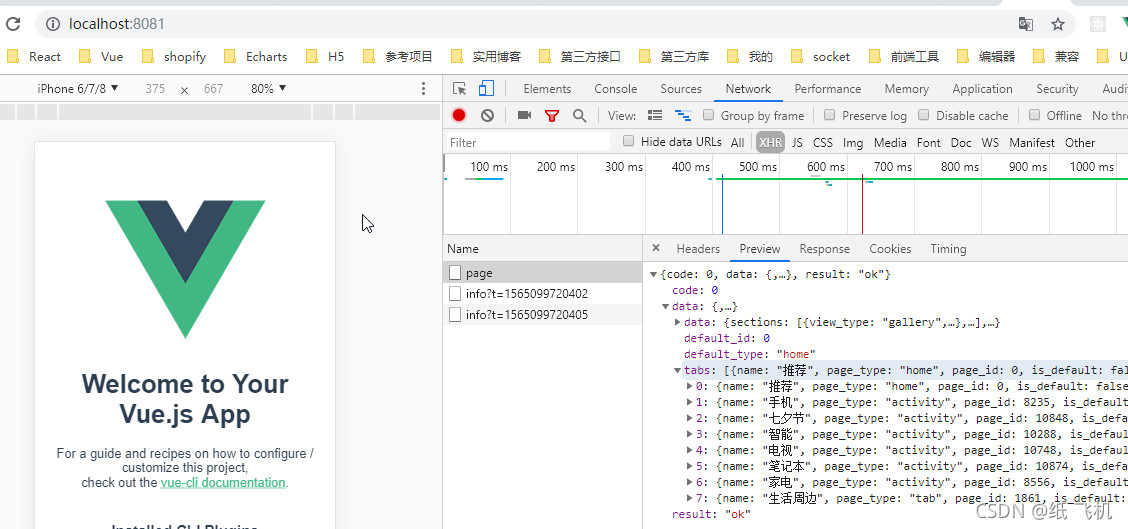Open Headers tab of request
This screenshot has width=1128, height=529.
point(698,248)
